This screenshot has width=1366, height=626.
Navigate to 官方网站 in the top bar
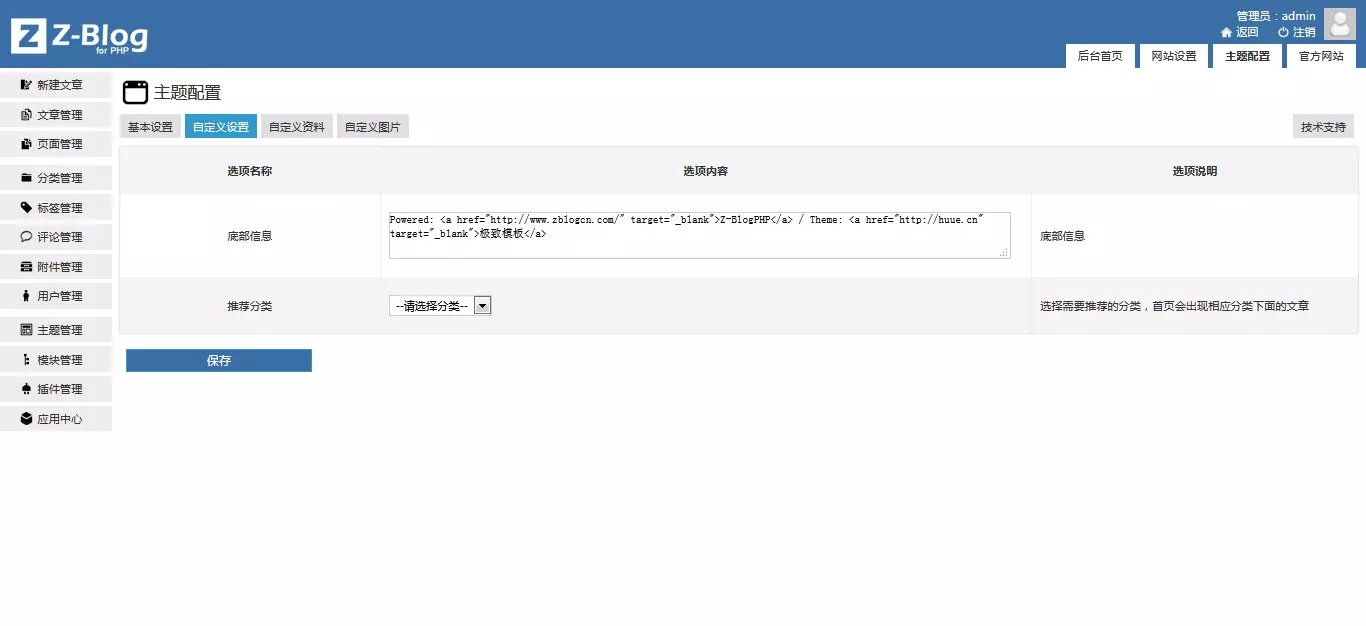point(1321,56)
